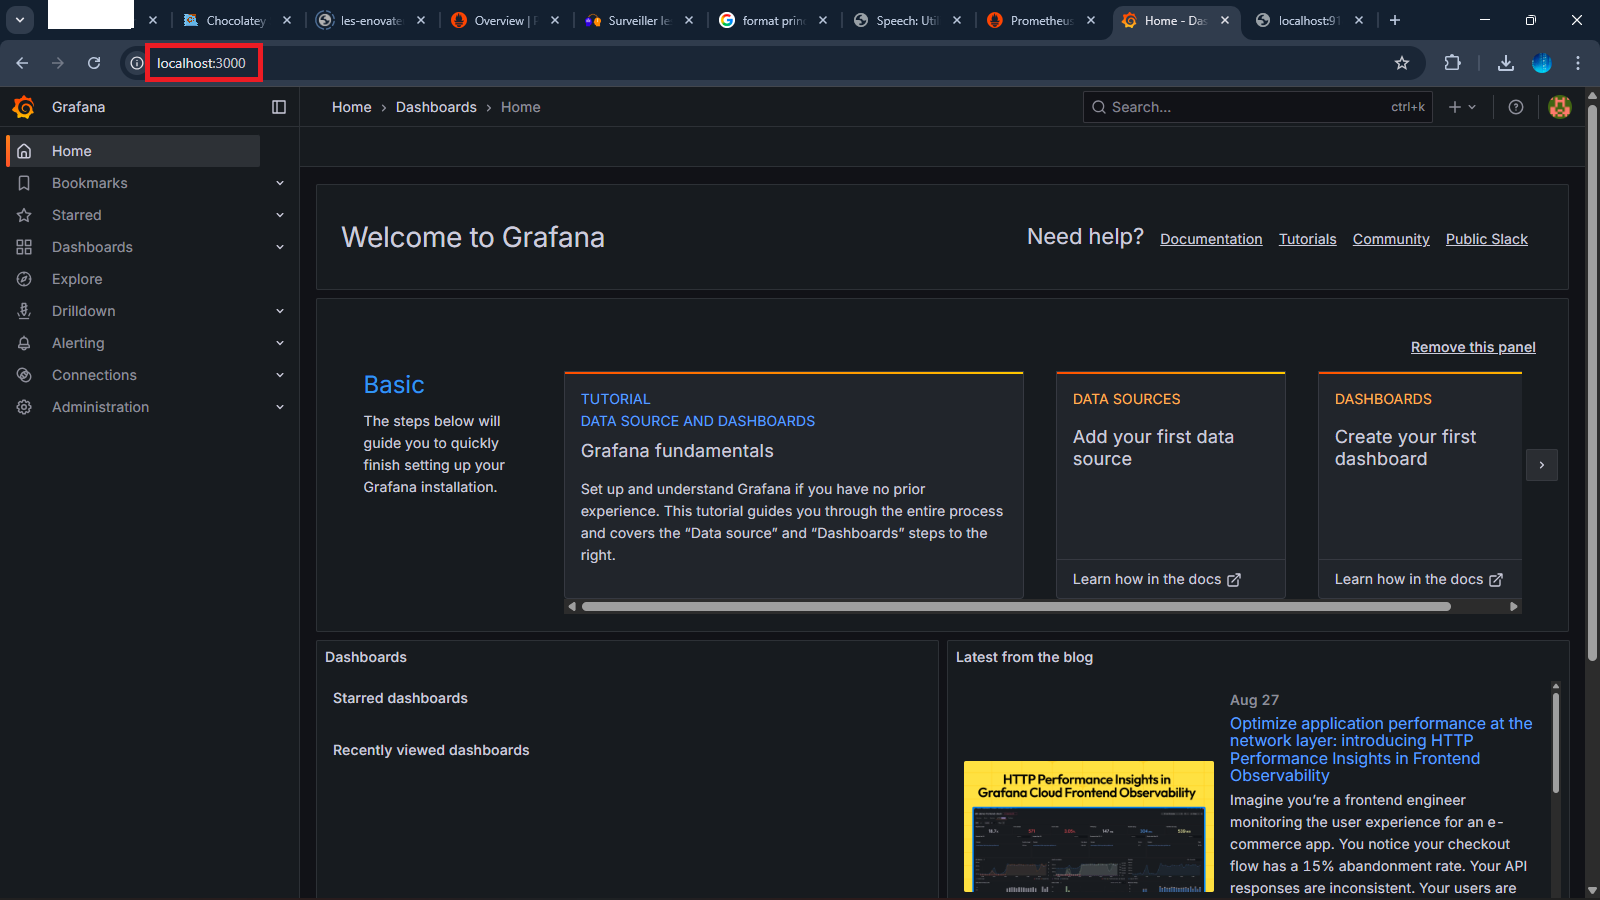1600x900 pixels.
Task: Click the Starred star icon in sidebar
Action: click(24, 215)
